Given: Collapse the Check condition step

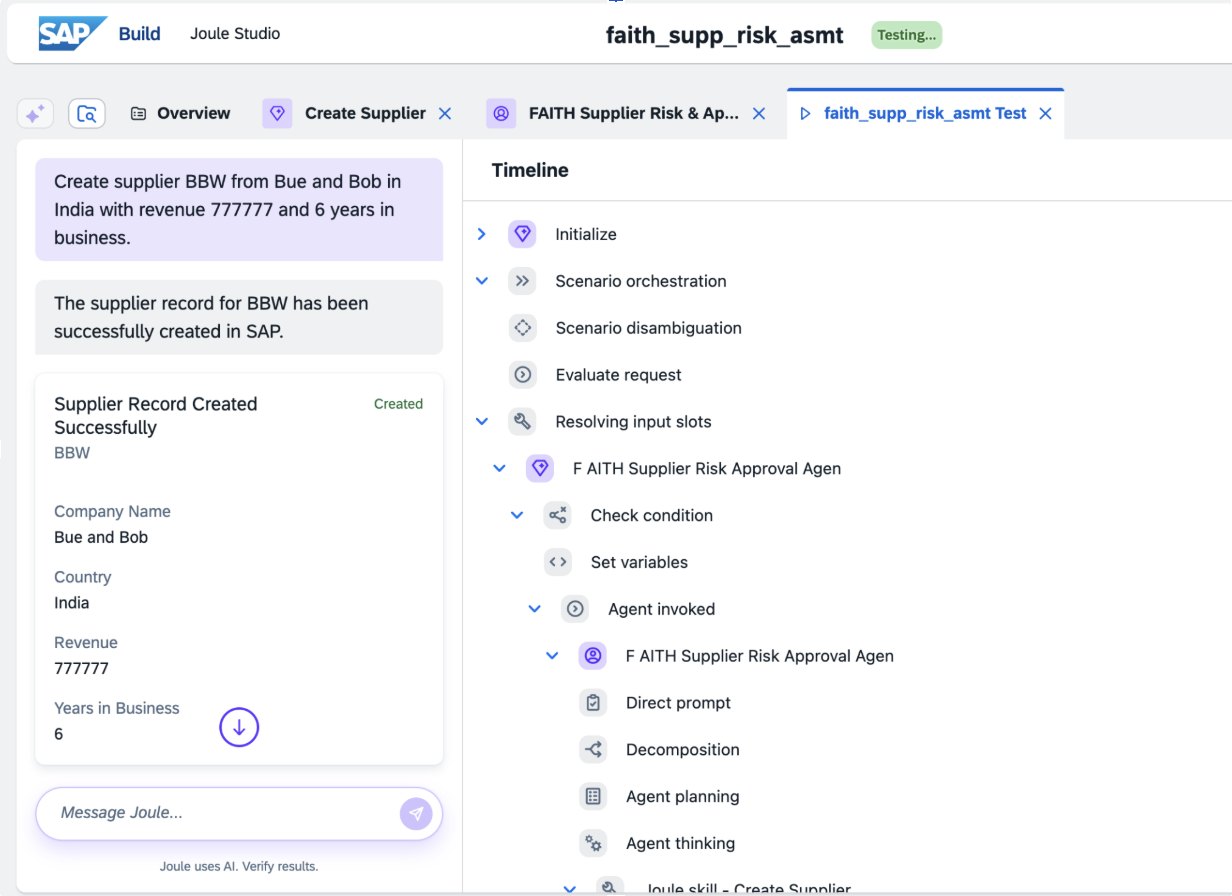Looking at the screenshot, I should 517,515.
